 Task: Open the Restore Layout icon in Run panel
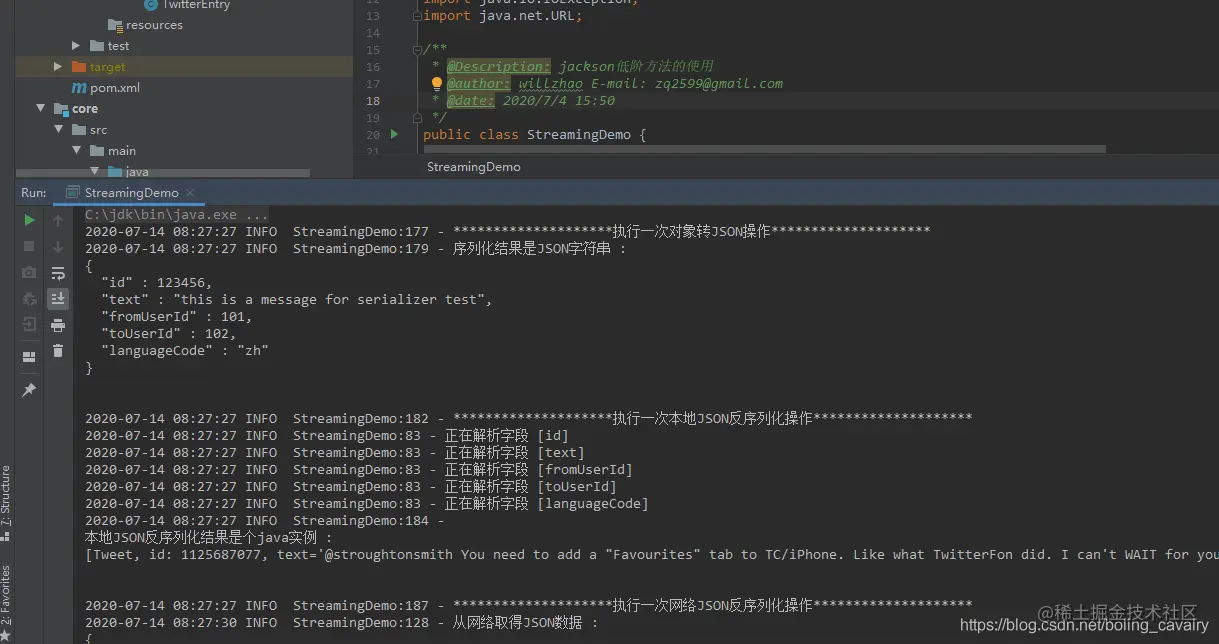29,356
